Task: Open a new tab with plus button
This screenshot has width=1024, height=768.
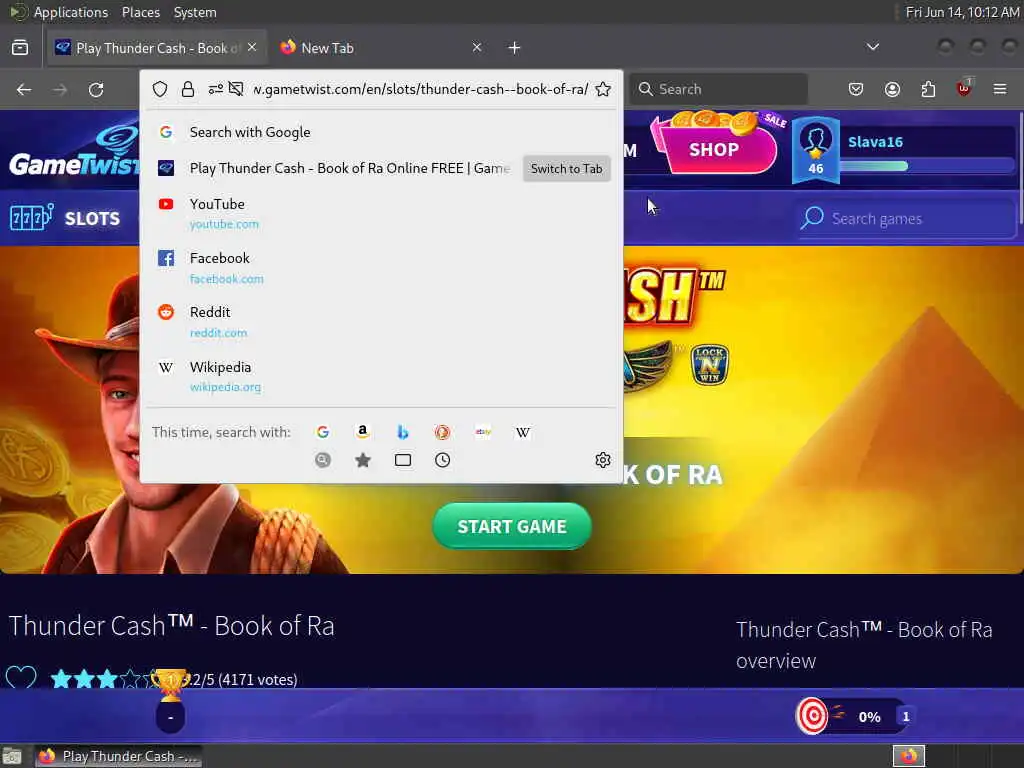Action: (515, 48)
